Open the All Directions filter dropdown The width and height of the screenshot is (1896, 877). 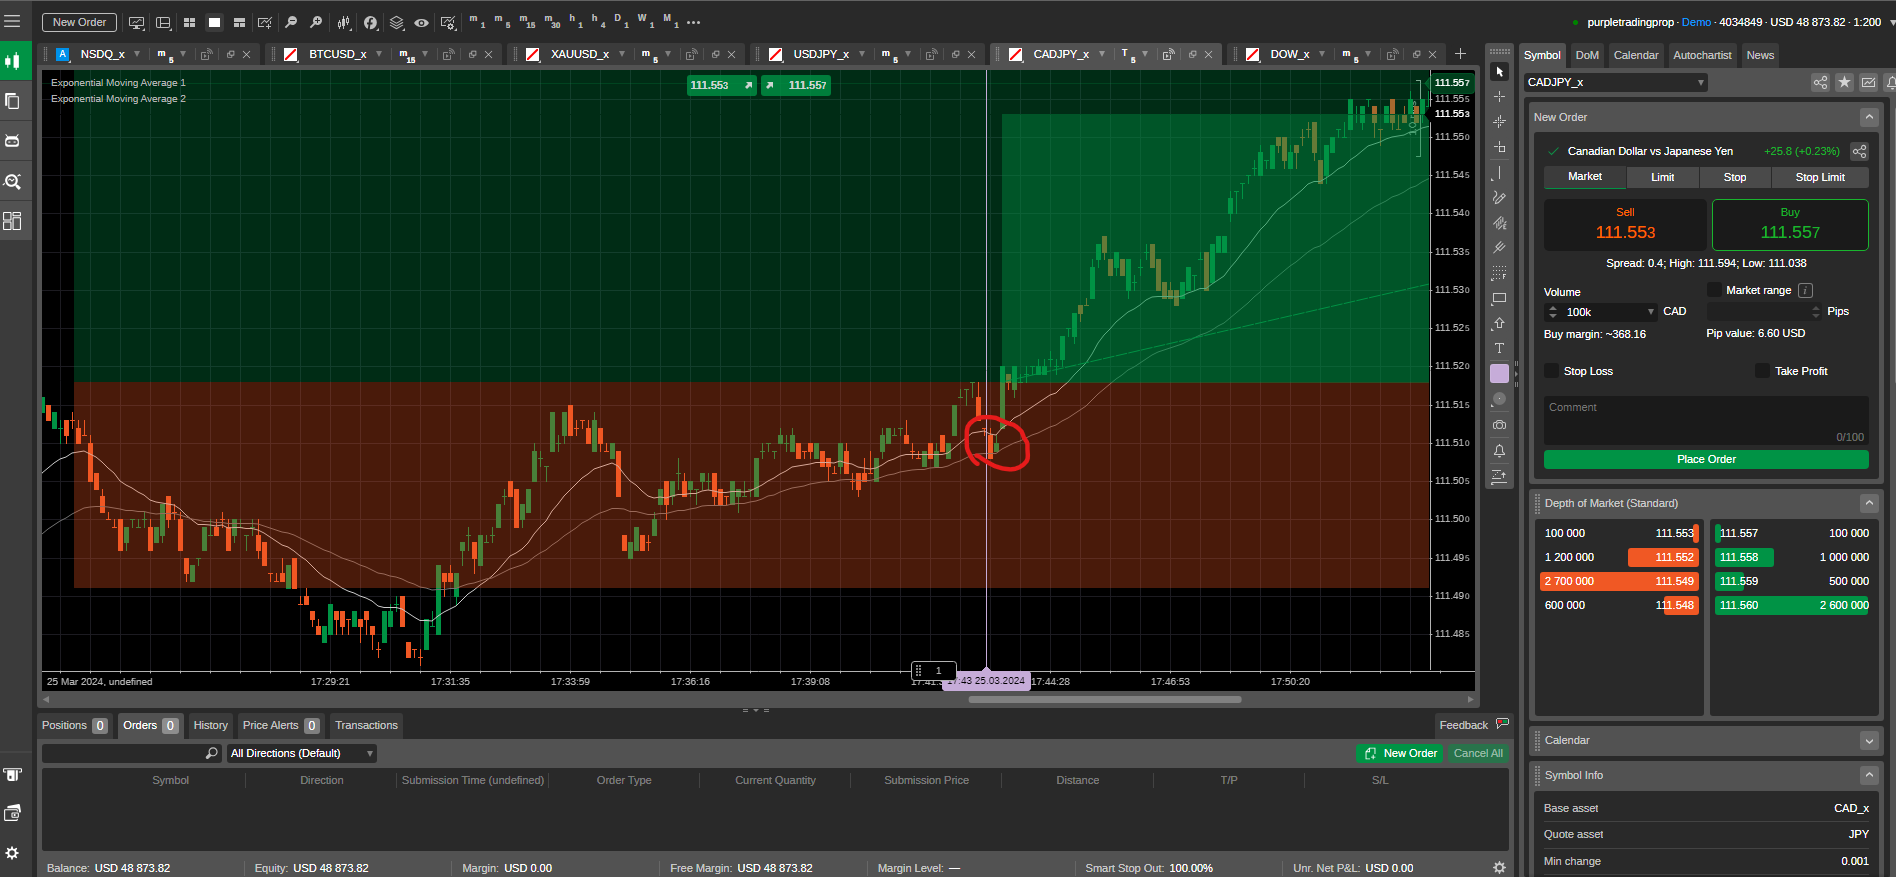click(x=302, y=753)
